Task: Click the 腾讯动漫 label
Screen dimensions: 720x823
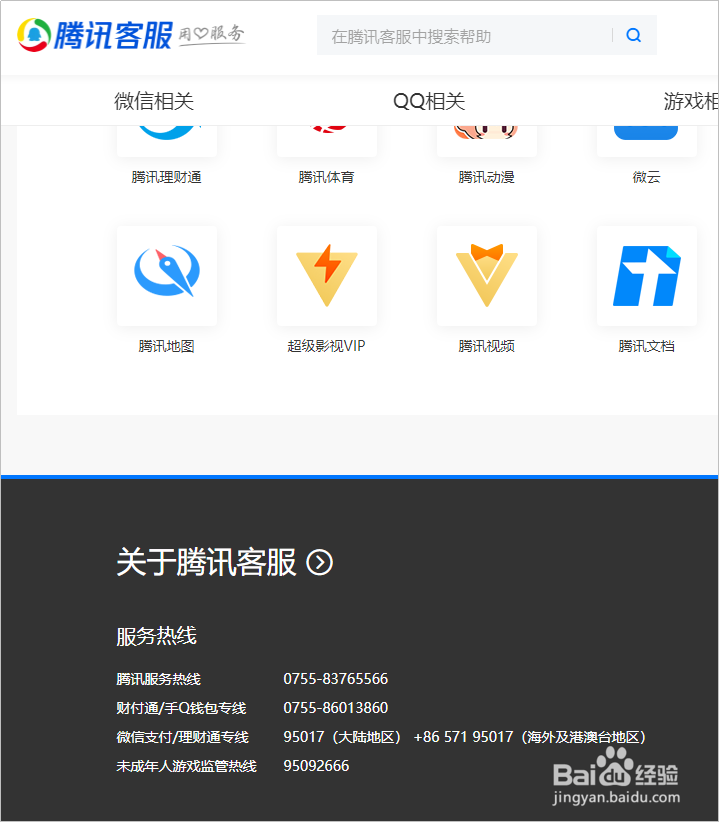Action: point(486,177)
